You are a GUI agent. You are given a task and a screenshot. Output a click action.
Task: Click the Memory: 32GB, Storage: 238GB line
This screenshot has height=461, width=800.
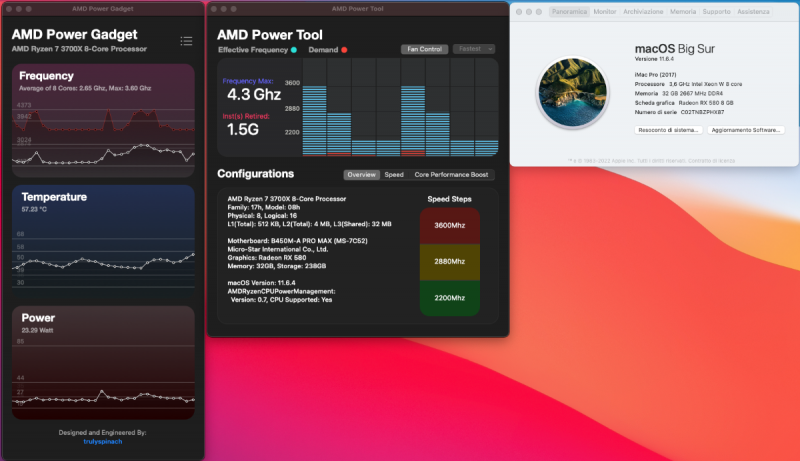tap(277, 266)
